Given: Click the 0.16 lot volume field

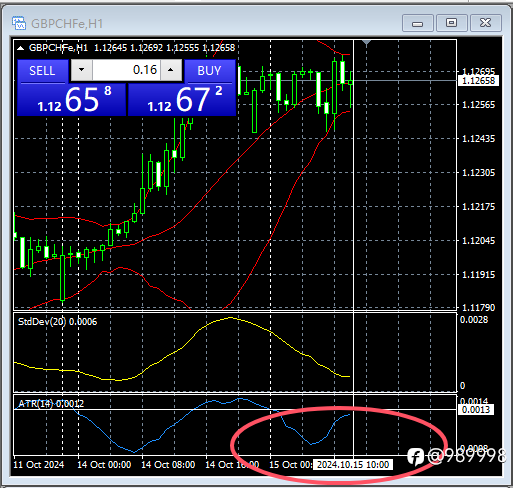Looking at the screenshot, I should point(126,70).
